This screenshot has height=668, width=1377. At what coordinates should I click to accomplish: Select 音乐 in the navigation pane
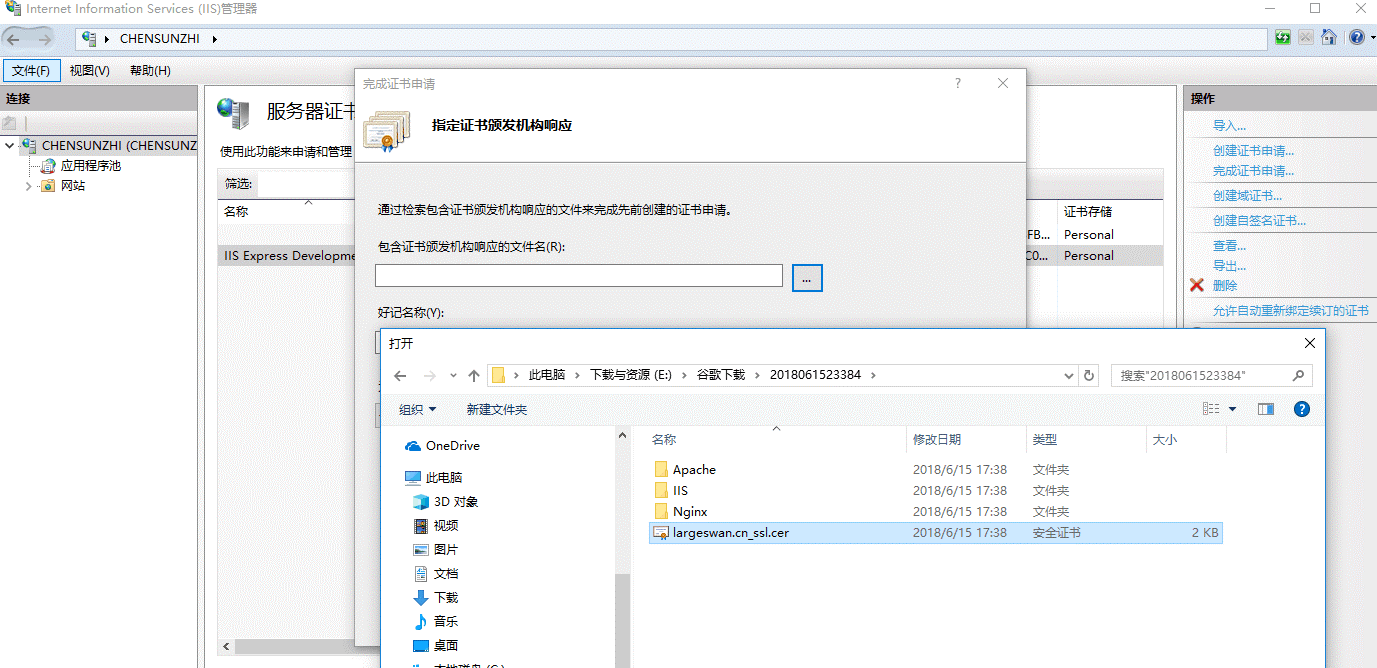pos(436,622)
